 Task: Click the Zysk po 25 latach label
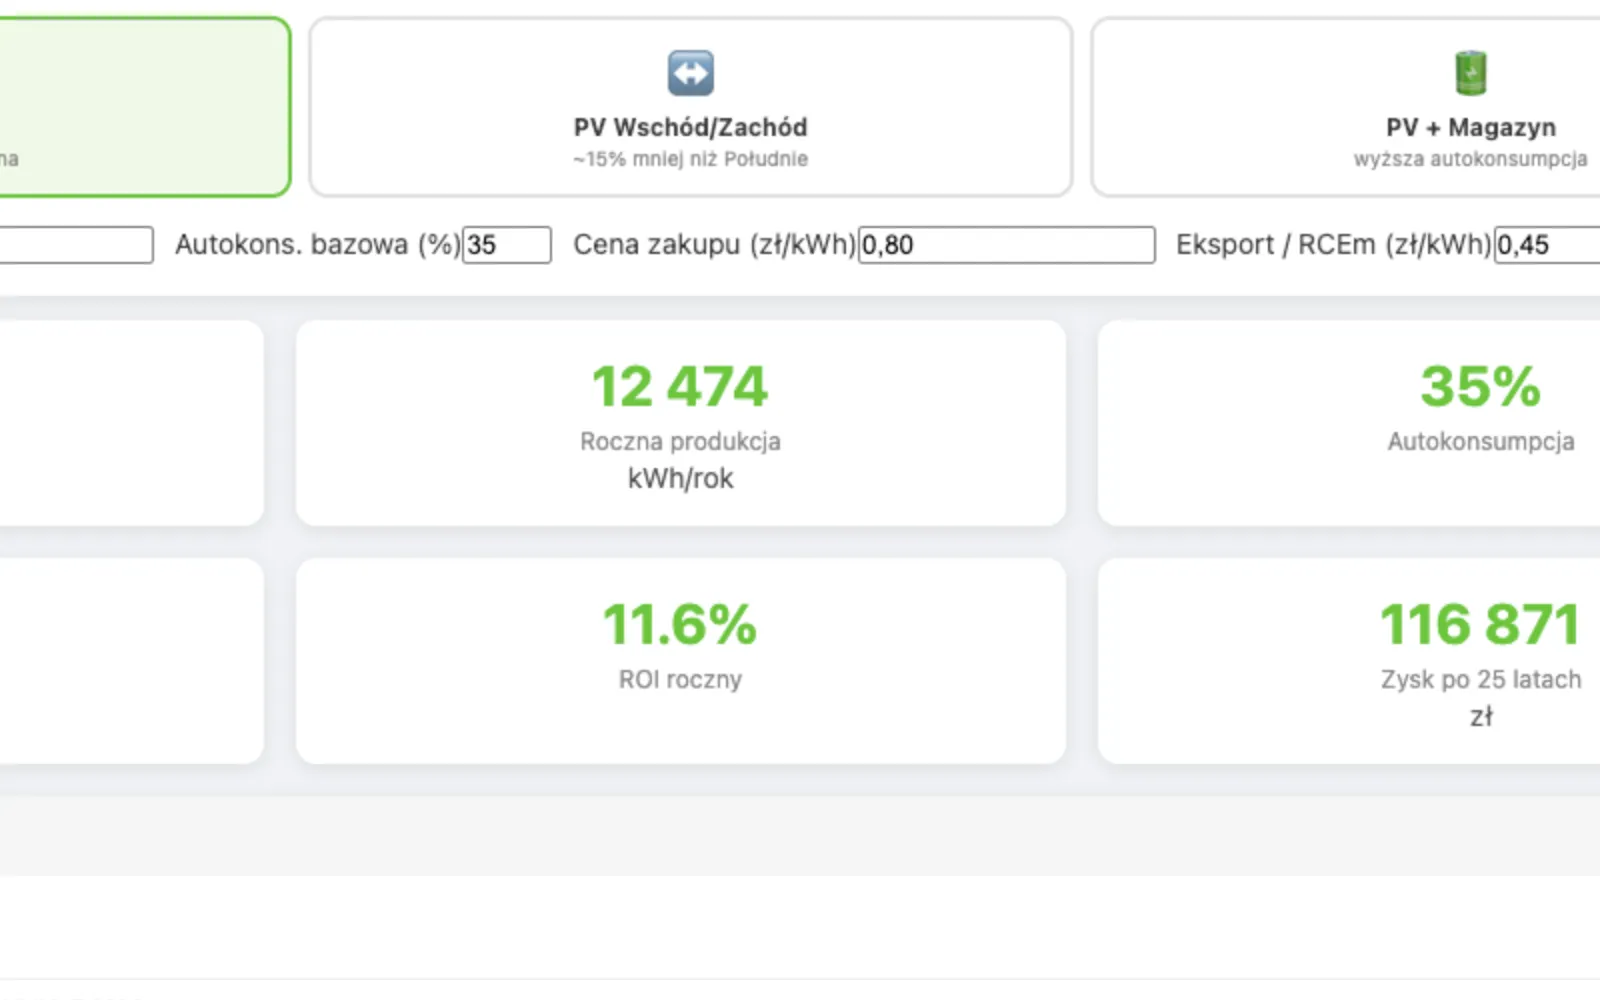(x=1481, y=679)
